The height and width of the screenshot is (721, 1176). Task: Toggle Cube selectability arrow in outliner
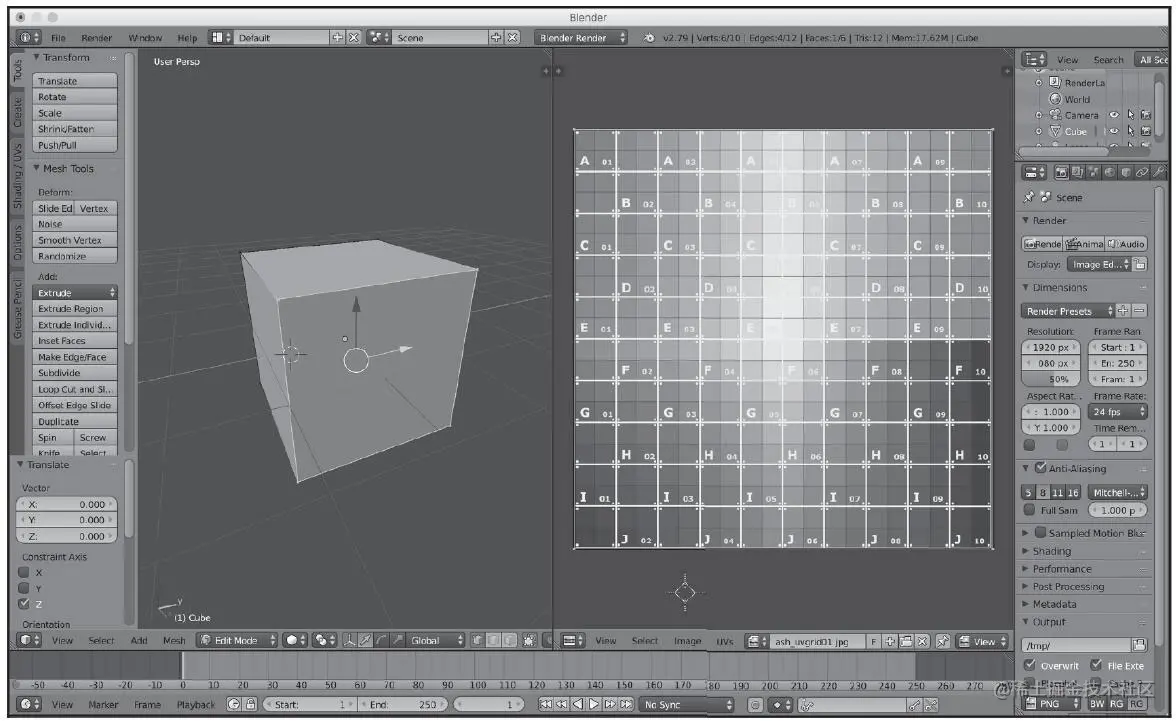coord(1130,131)
